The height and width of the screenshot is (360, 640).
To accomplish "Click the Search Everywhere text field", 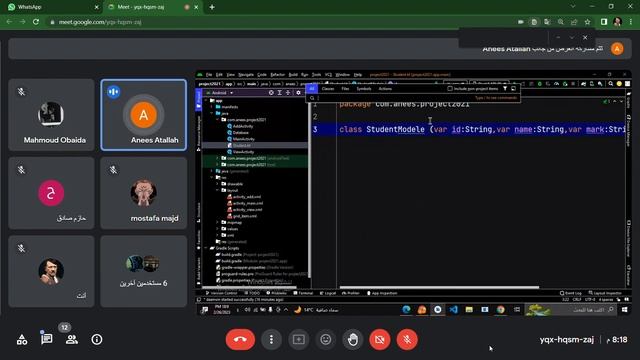I will [413, 98].
